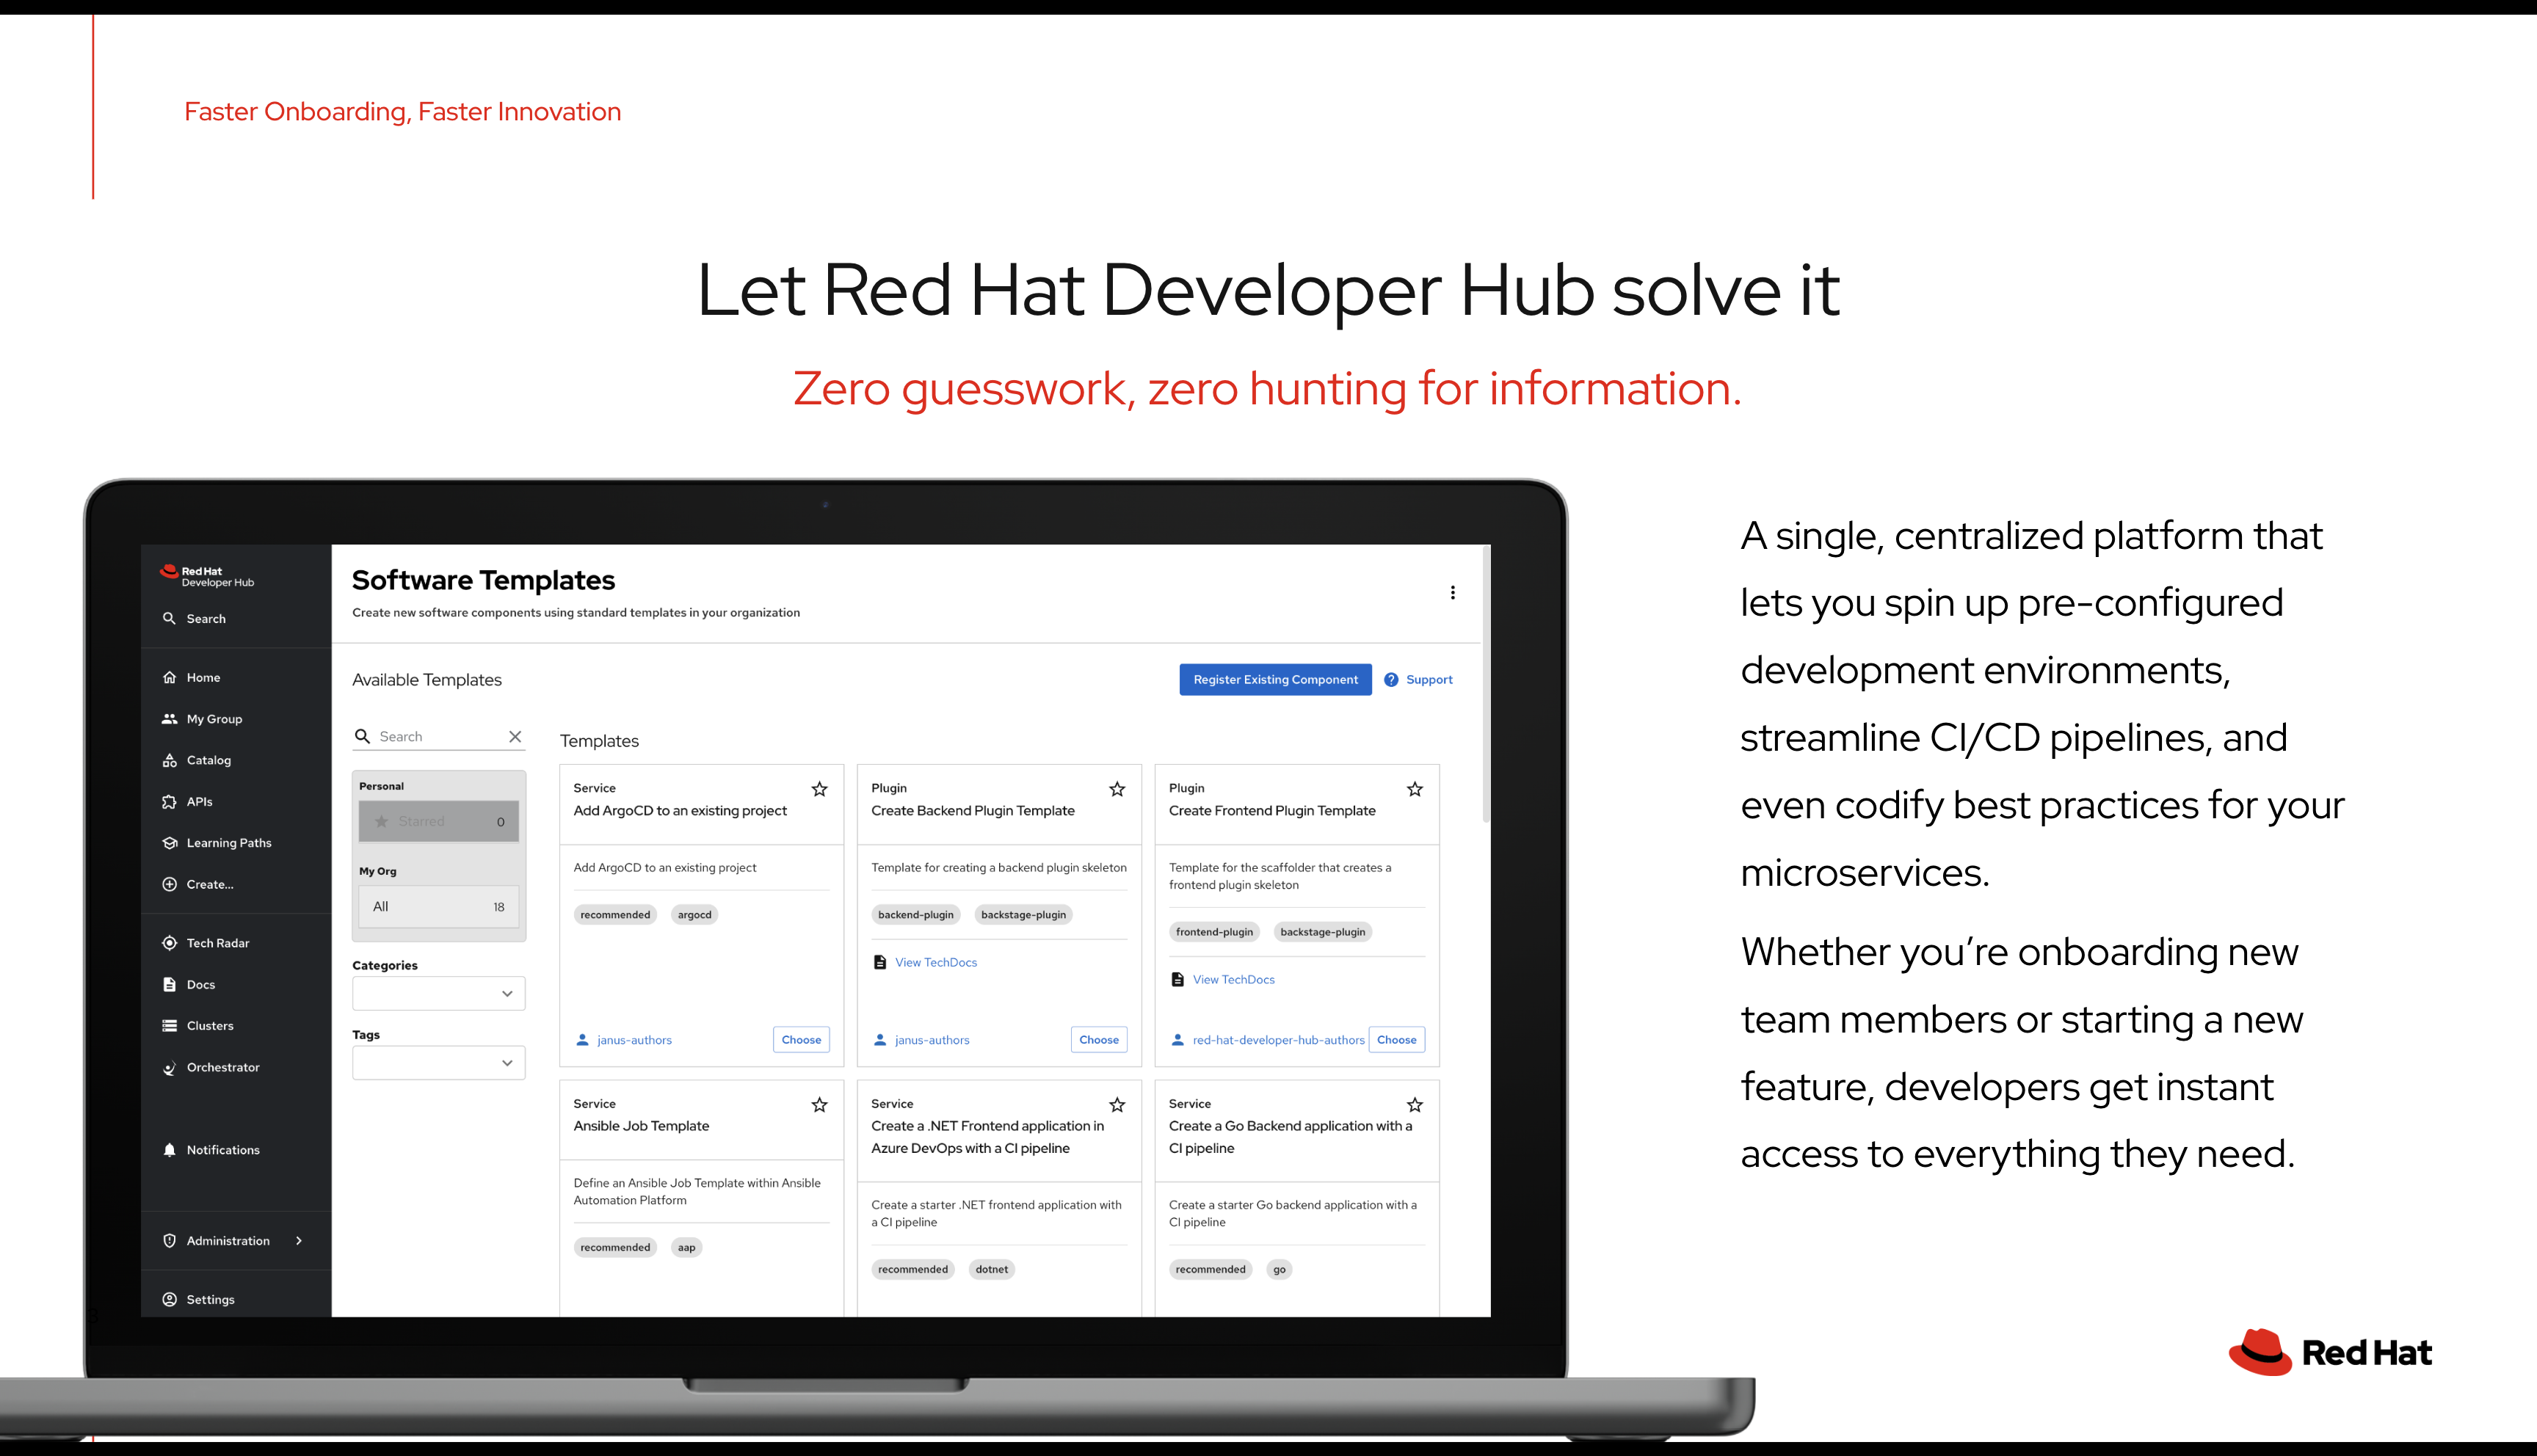This screenshot has height=1456, width=2537.
Task: Click the Red Hat Developer Hub logo
Action: 207,576
